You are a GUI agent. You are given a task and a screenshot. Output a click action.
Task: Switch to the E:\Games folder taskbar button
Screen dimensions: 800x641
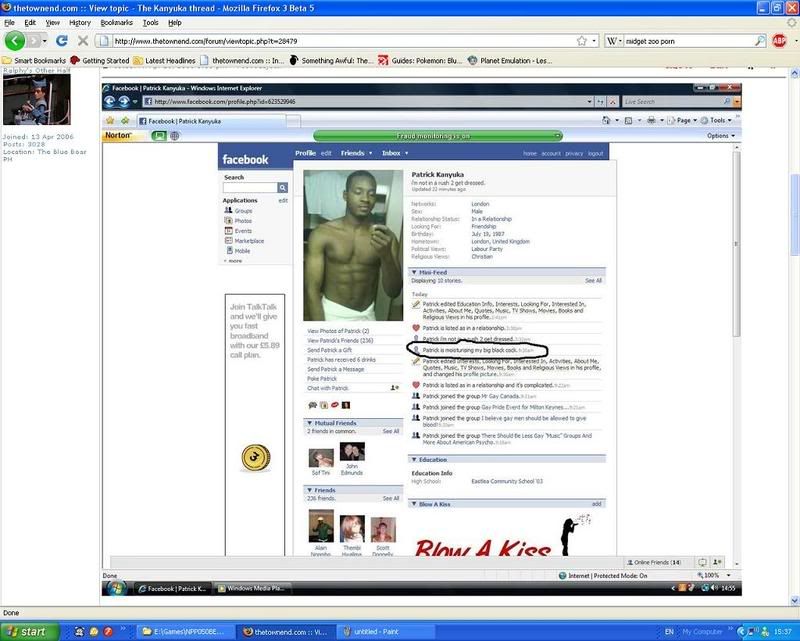click(186, 632)
